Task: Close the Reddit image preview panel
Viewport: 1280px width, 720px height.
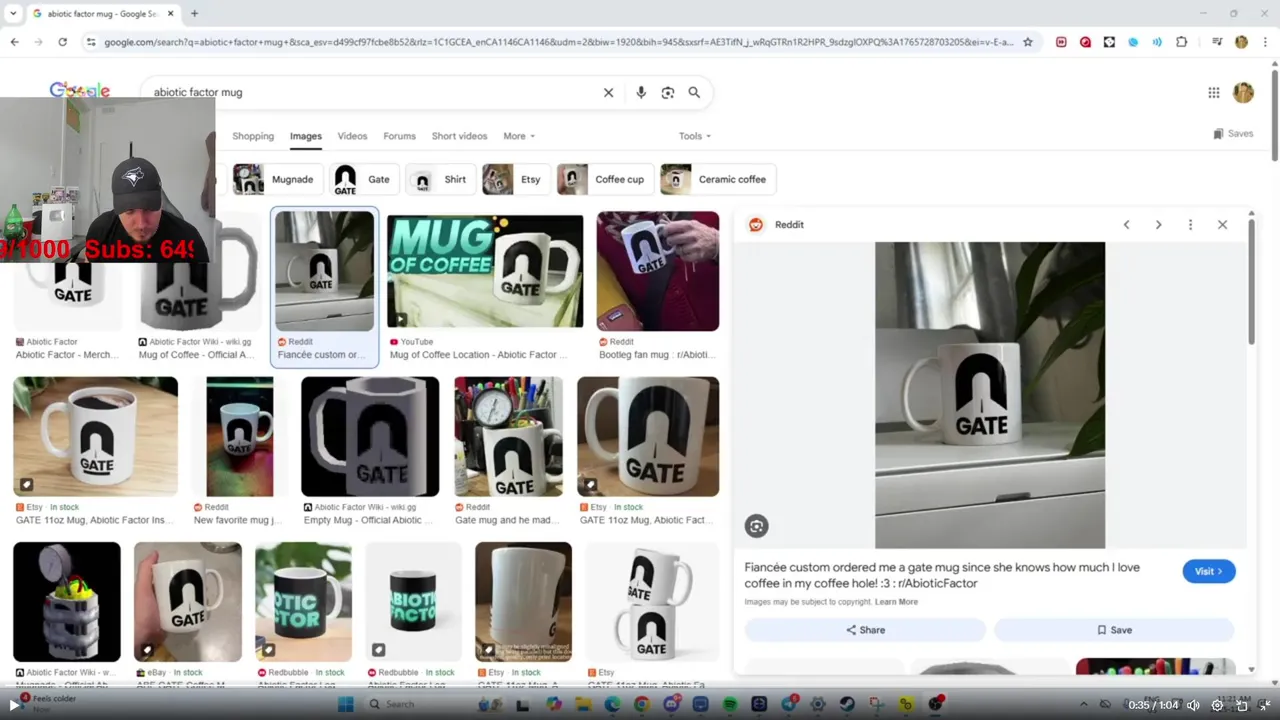Action: click(1222, 225)
